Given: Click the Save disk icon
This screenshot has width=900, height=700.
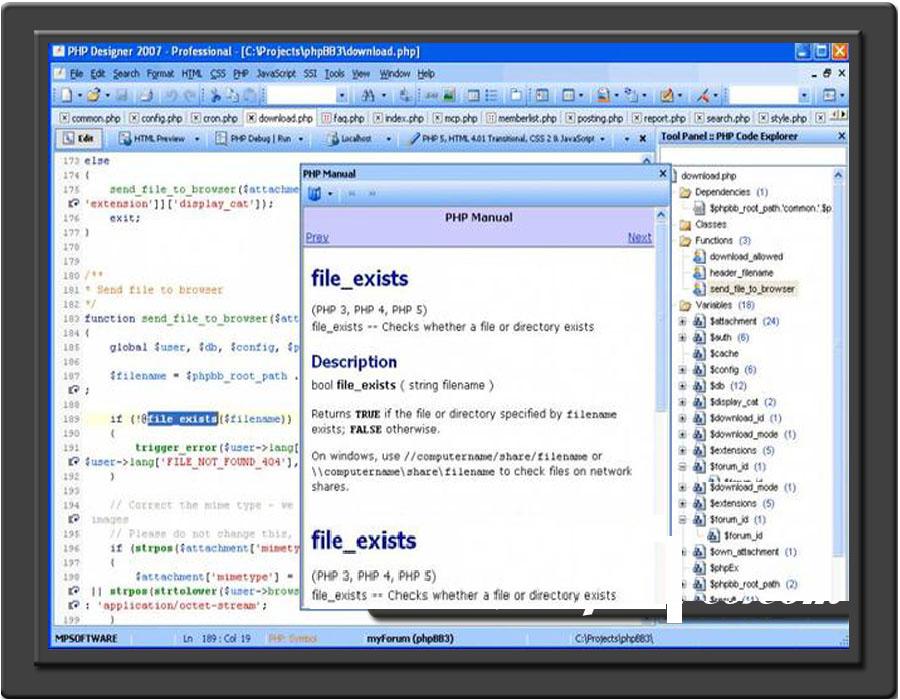Looking at the screenshot, I should [122, 95].
